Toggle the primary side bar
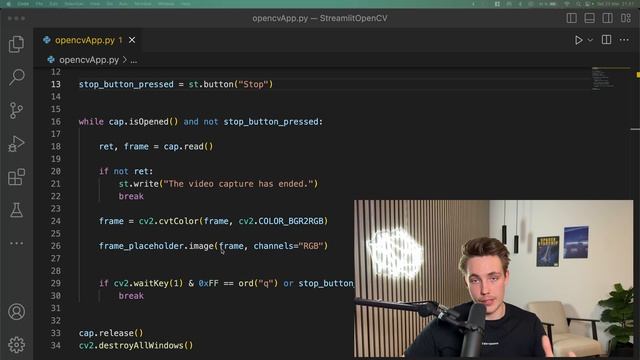This screenshot has width=640, height=360. (x=571, y=18)
